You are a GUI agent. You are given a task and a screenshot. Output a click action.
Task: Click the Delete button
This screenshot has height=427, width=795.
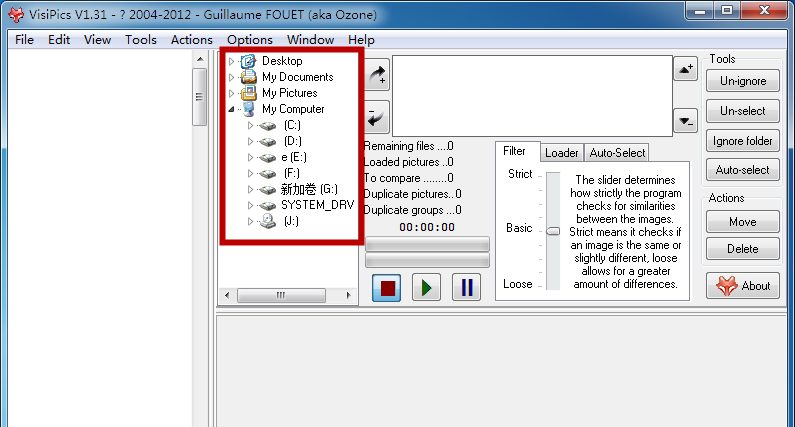click(743, 249)
